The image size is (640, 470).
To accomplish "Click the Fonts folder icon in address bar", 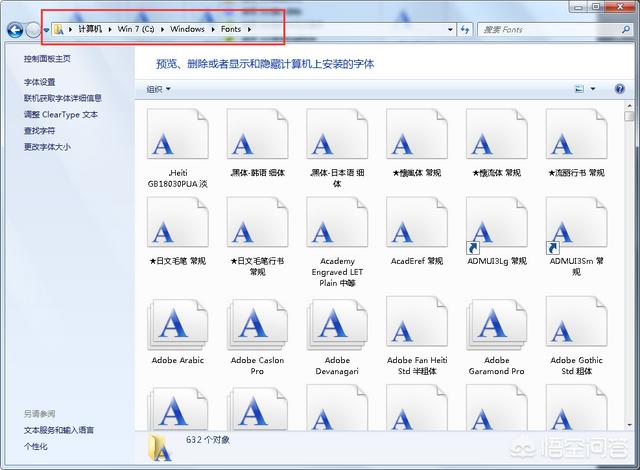I will pyautogui.click(x=58, y=29).
